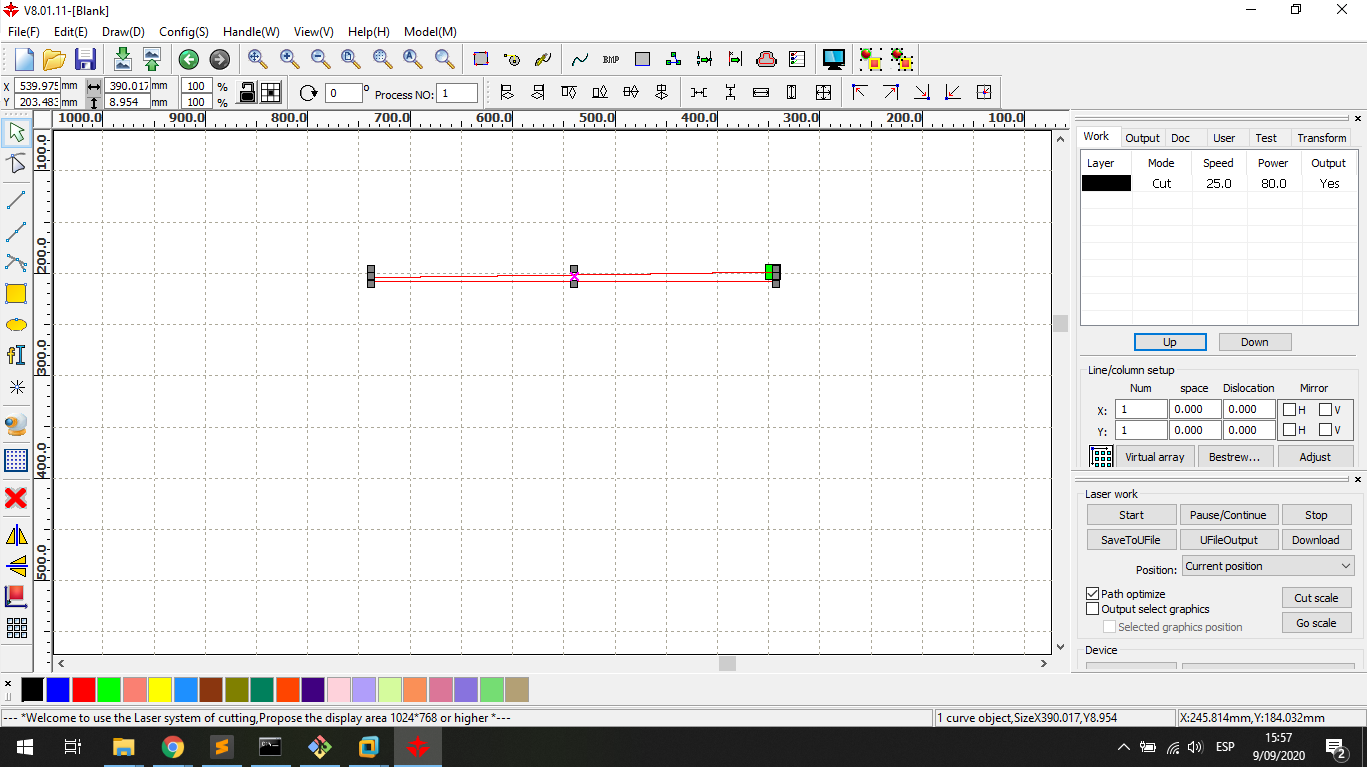
Task: Click the SaveToUFile button
Action: click(1132, 540)
